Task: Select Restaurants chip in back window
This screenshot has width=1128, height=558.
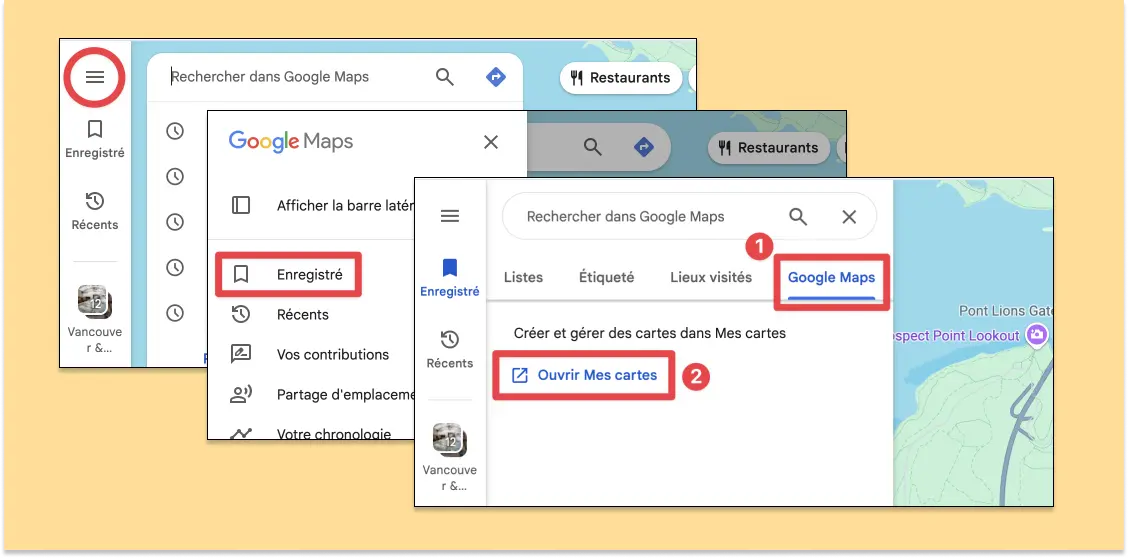Action: (x=621, y=78)
